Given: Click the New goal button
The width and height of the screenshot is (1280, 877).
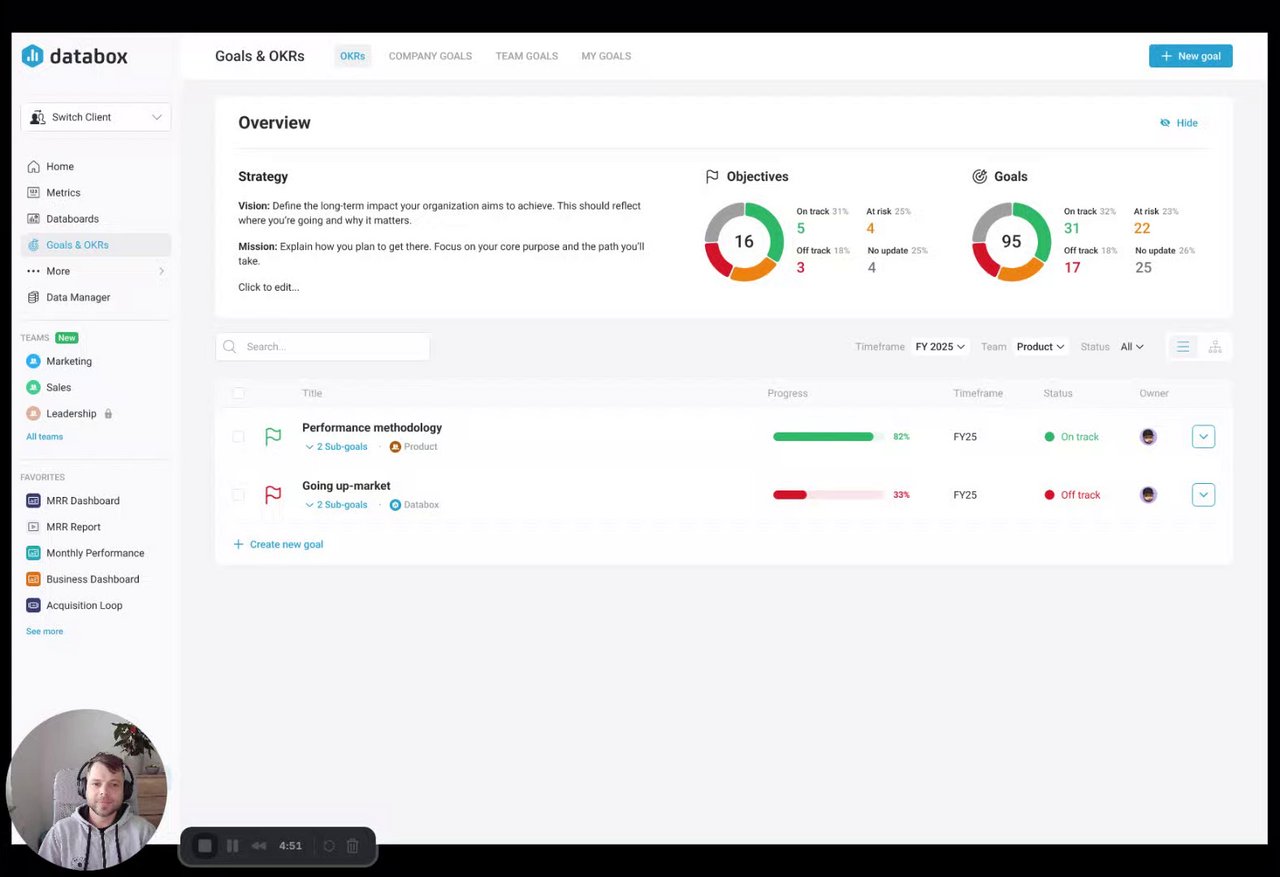Looking at the screenshot, I should (1190, 56).
